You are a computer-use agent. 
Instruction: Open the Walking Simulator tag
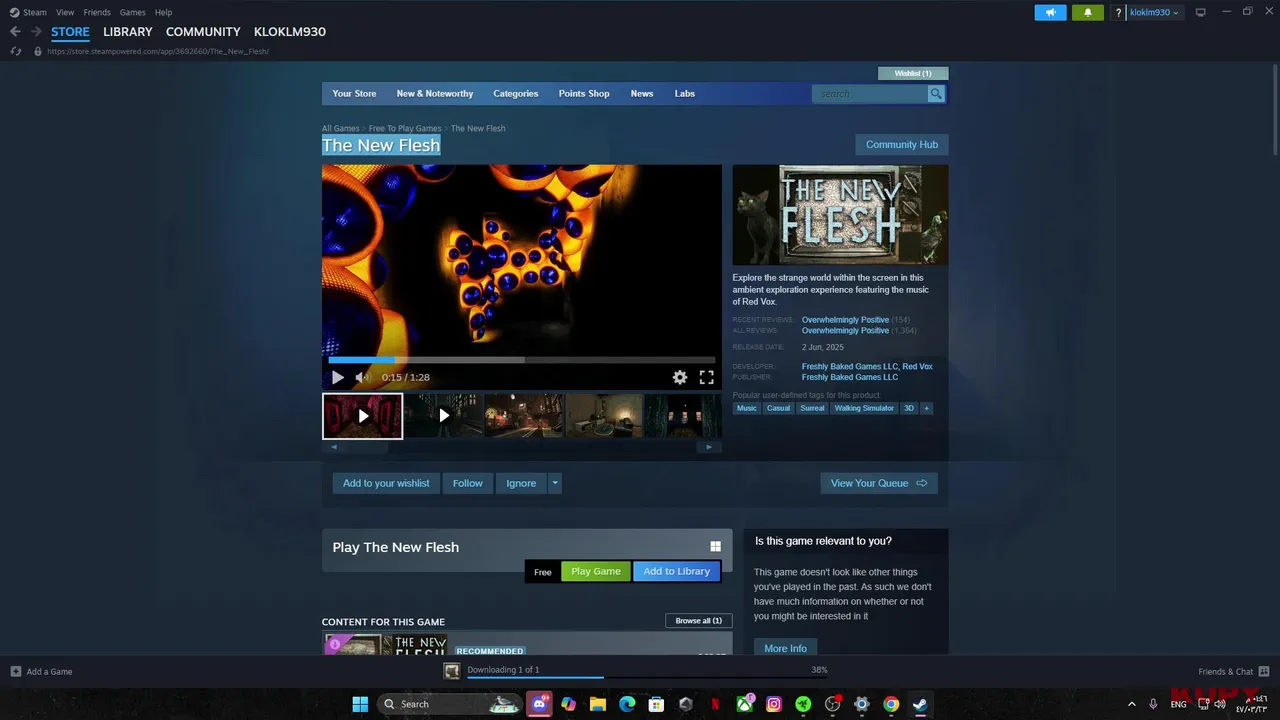(864, 408)
